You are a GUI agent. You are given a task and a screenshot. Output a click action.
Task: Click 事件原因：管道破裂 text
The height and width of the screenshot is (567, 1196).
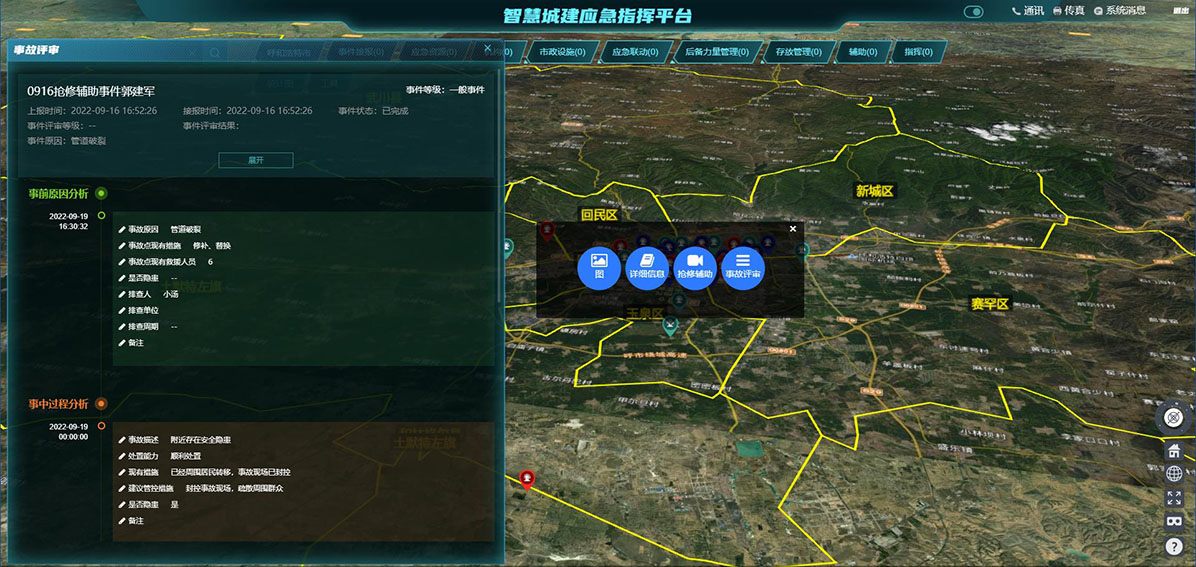pyautogui.click(x=66, y=141)
